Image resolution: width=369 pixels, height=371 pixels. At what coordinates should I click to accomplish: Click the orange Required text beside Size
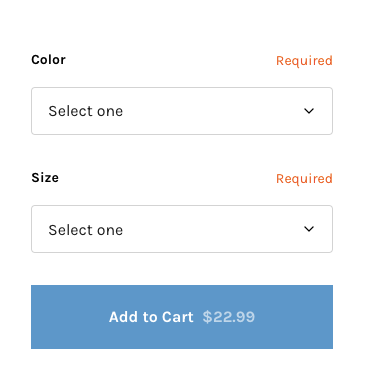coord(304,179)
